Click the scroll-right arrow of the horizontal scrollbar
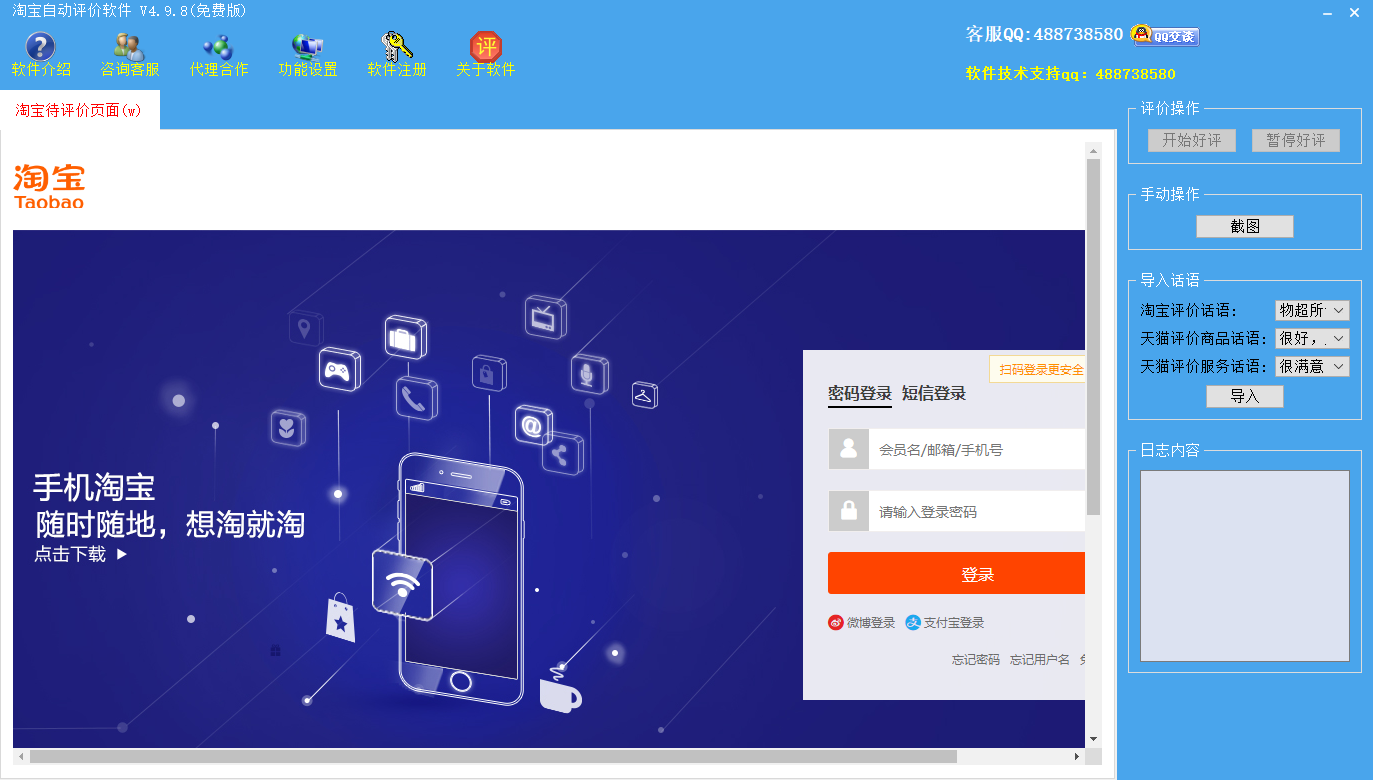1373x780 pixels. pos(1077,756)
